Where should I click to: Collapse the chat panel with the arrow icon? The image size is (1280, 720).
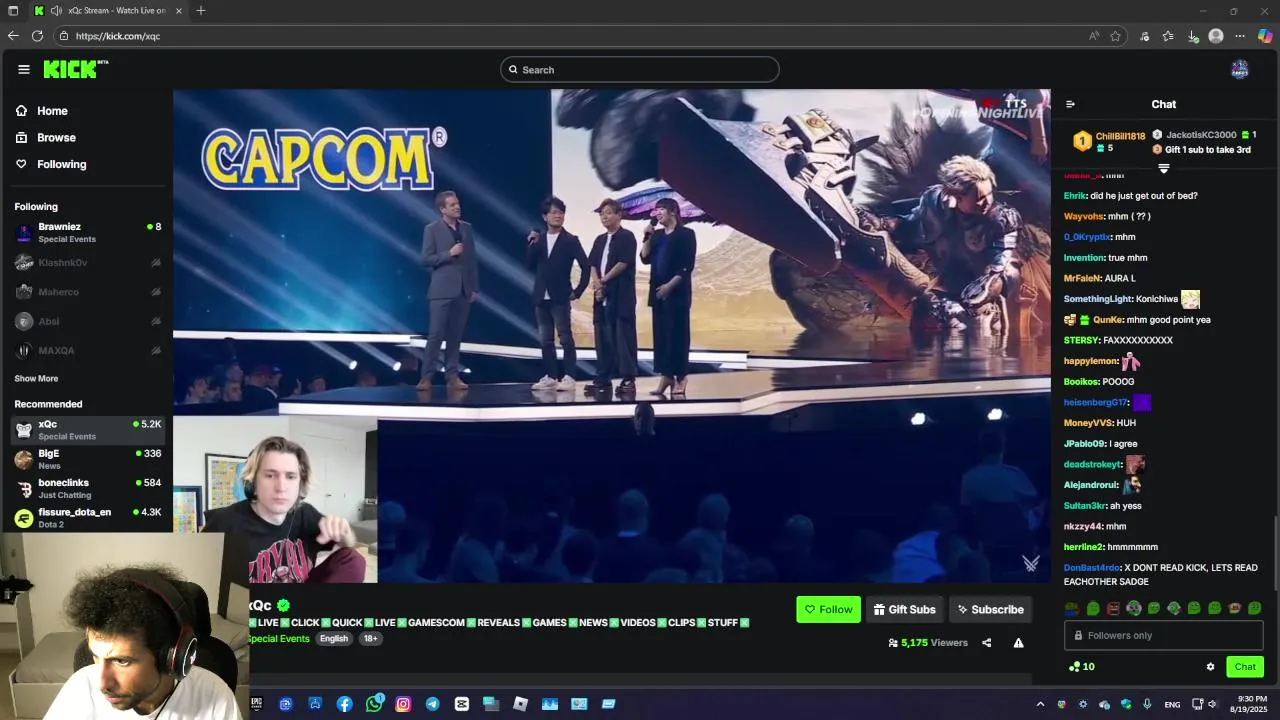pyautogui.click(x=1070, y=104)
